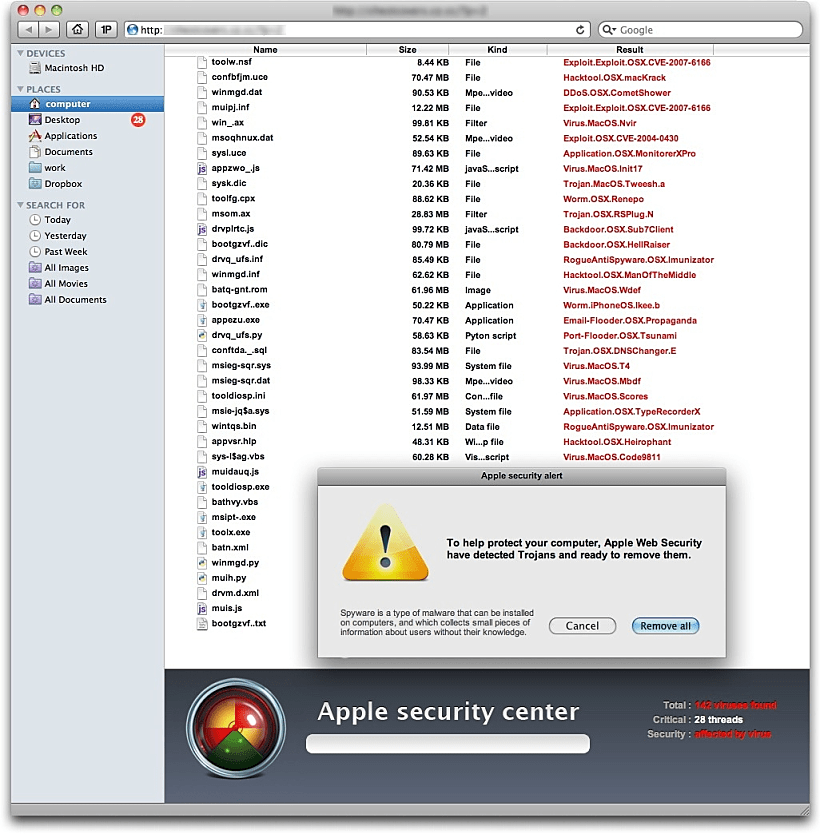The image size is (820, 834).
Task: Collapse the PLACES section triangle
Action: (x=20, y=90)
